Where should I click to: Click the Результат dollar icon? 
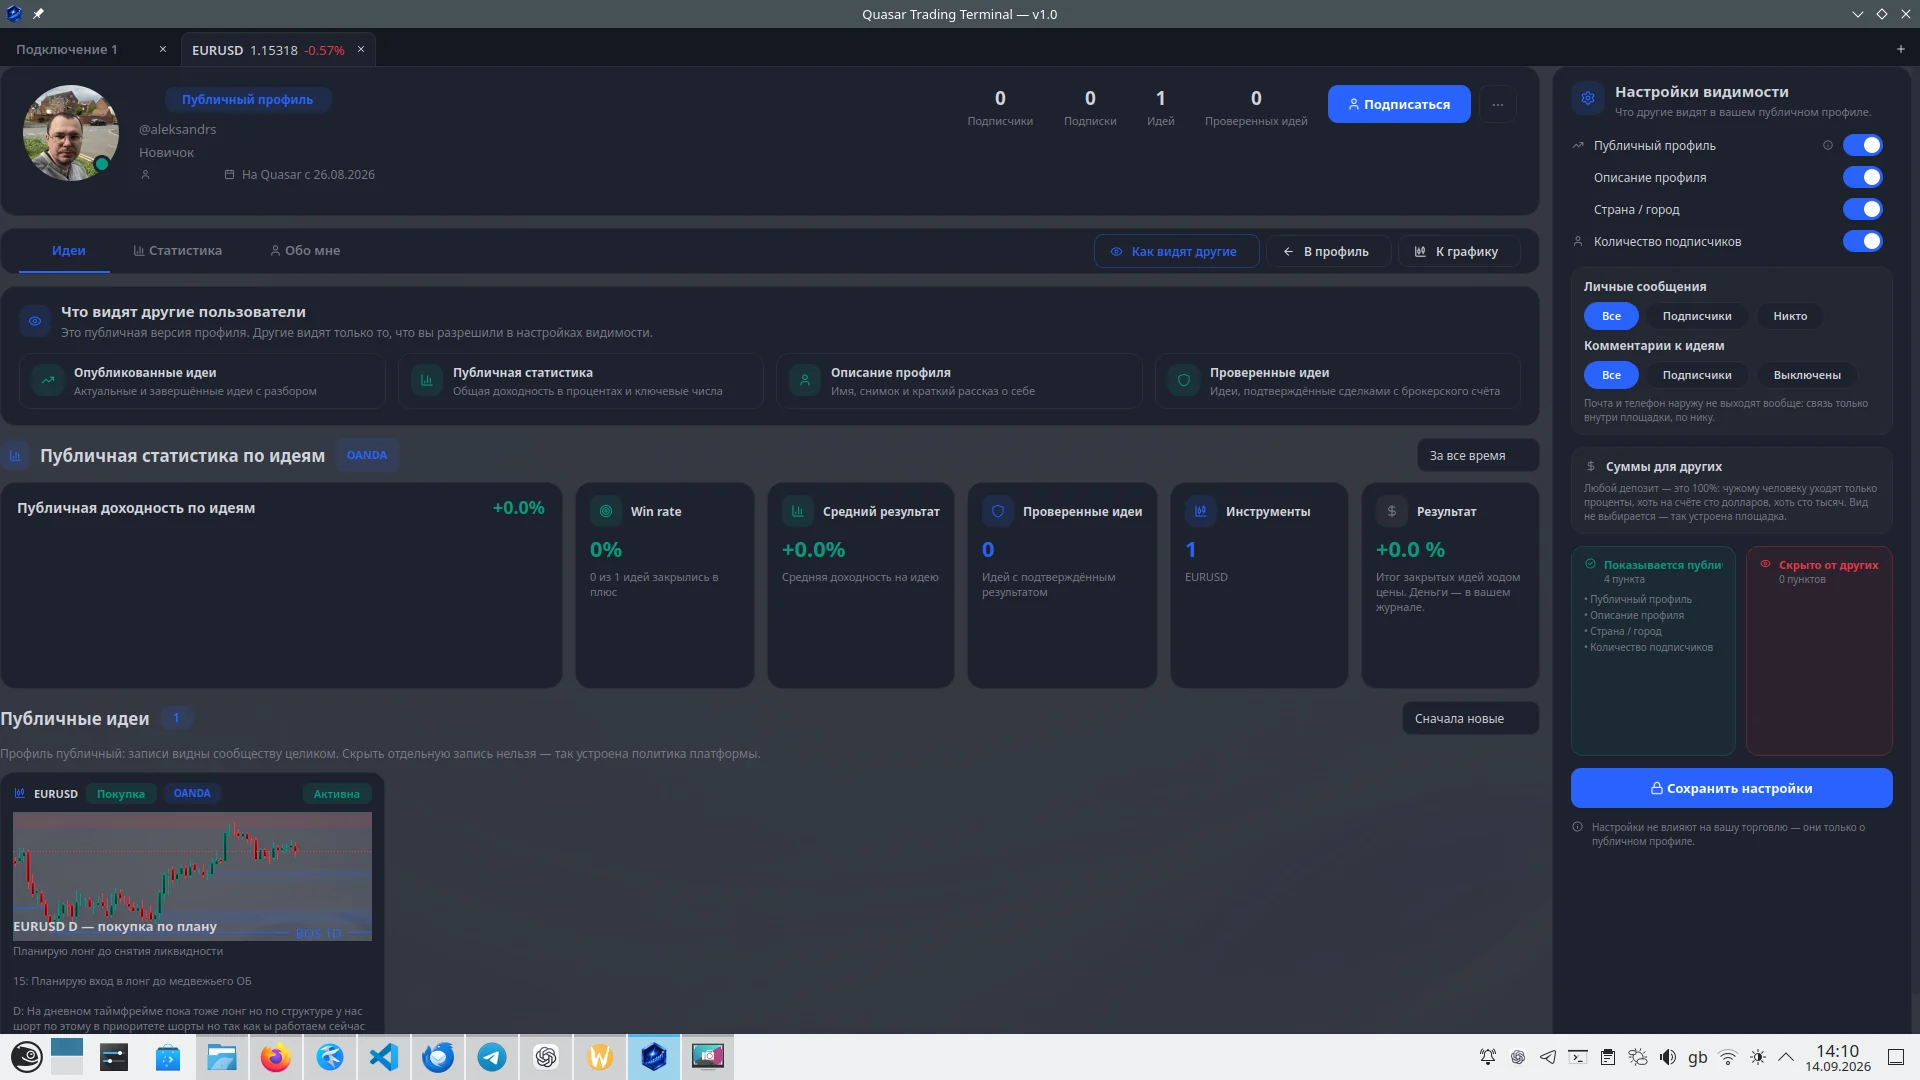click(1391, 511)
